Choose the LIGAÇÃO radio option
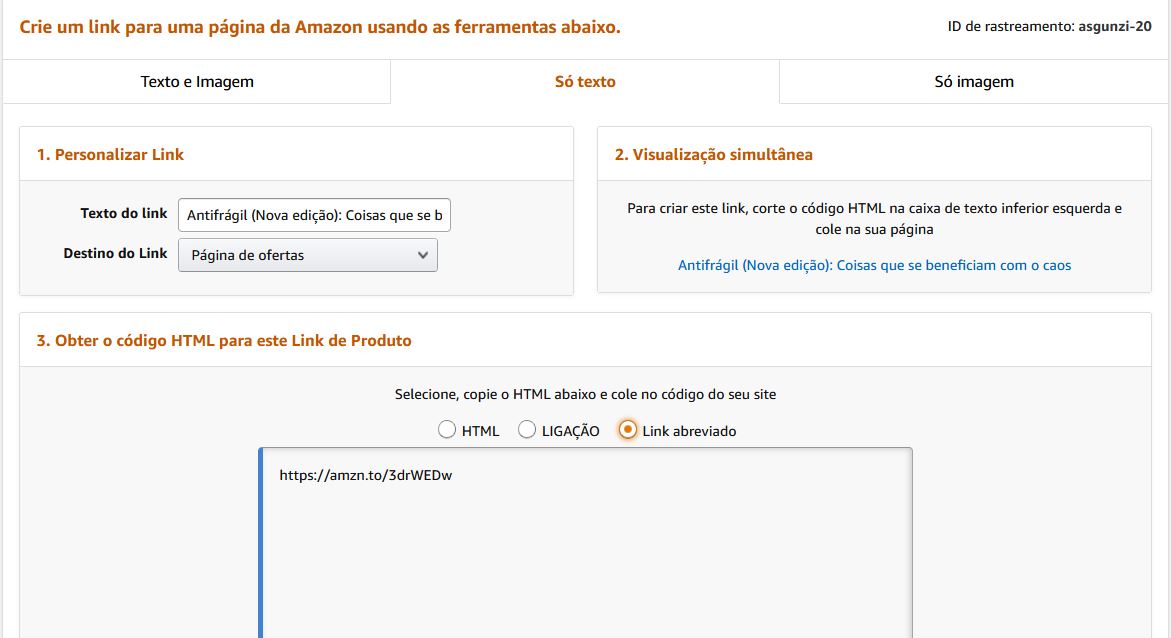This screenshot has height=638, width=1171. click(527, 430)
